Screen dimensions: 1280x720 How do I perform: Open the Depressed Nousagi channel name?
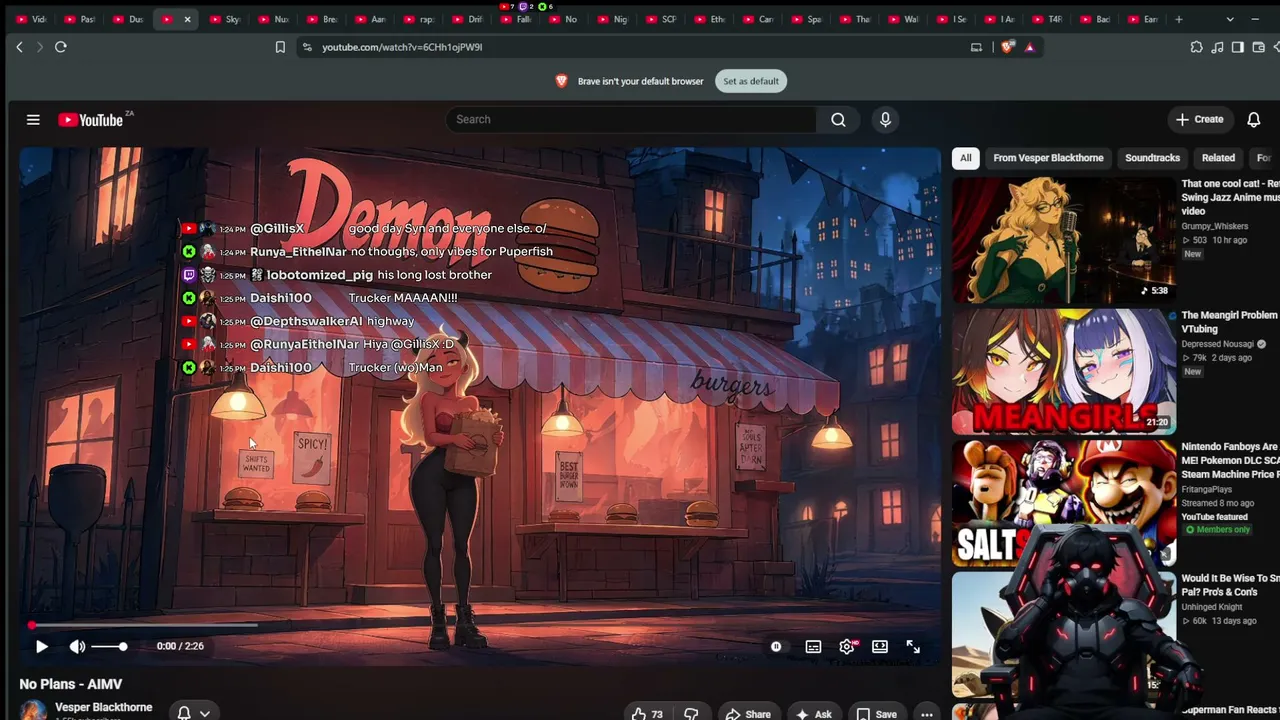(1218, 344)
